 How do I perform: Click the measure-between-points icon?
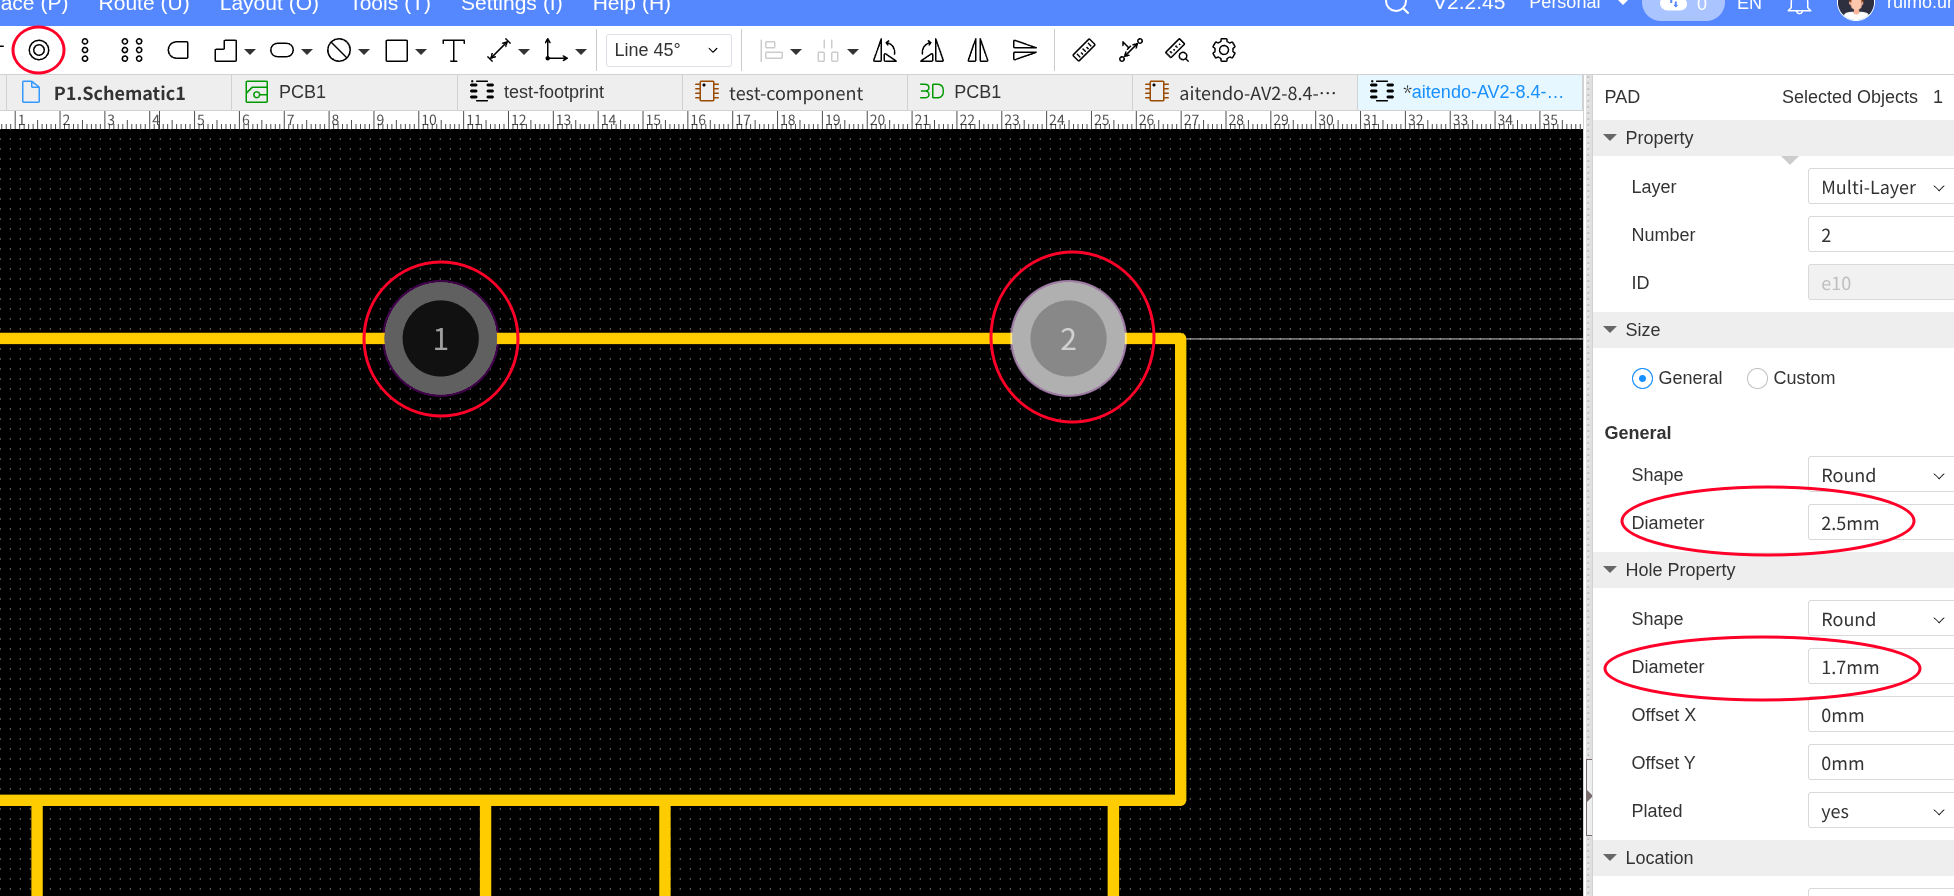click(x=1131, y=50)
